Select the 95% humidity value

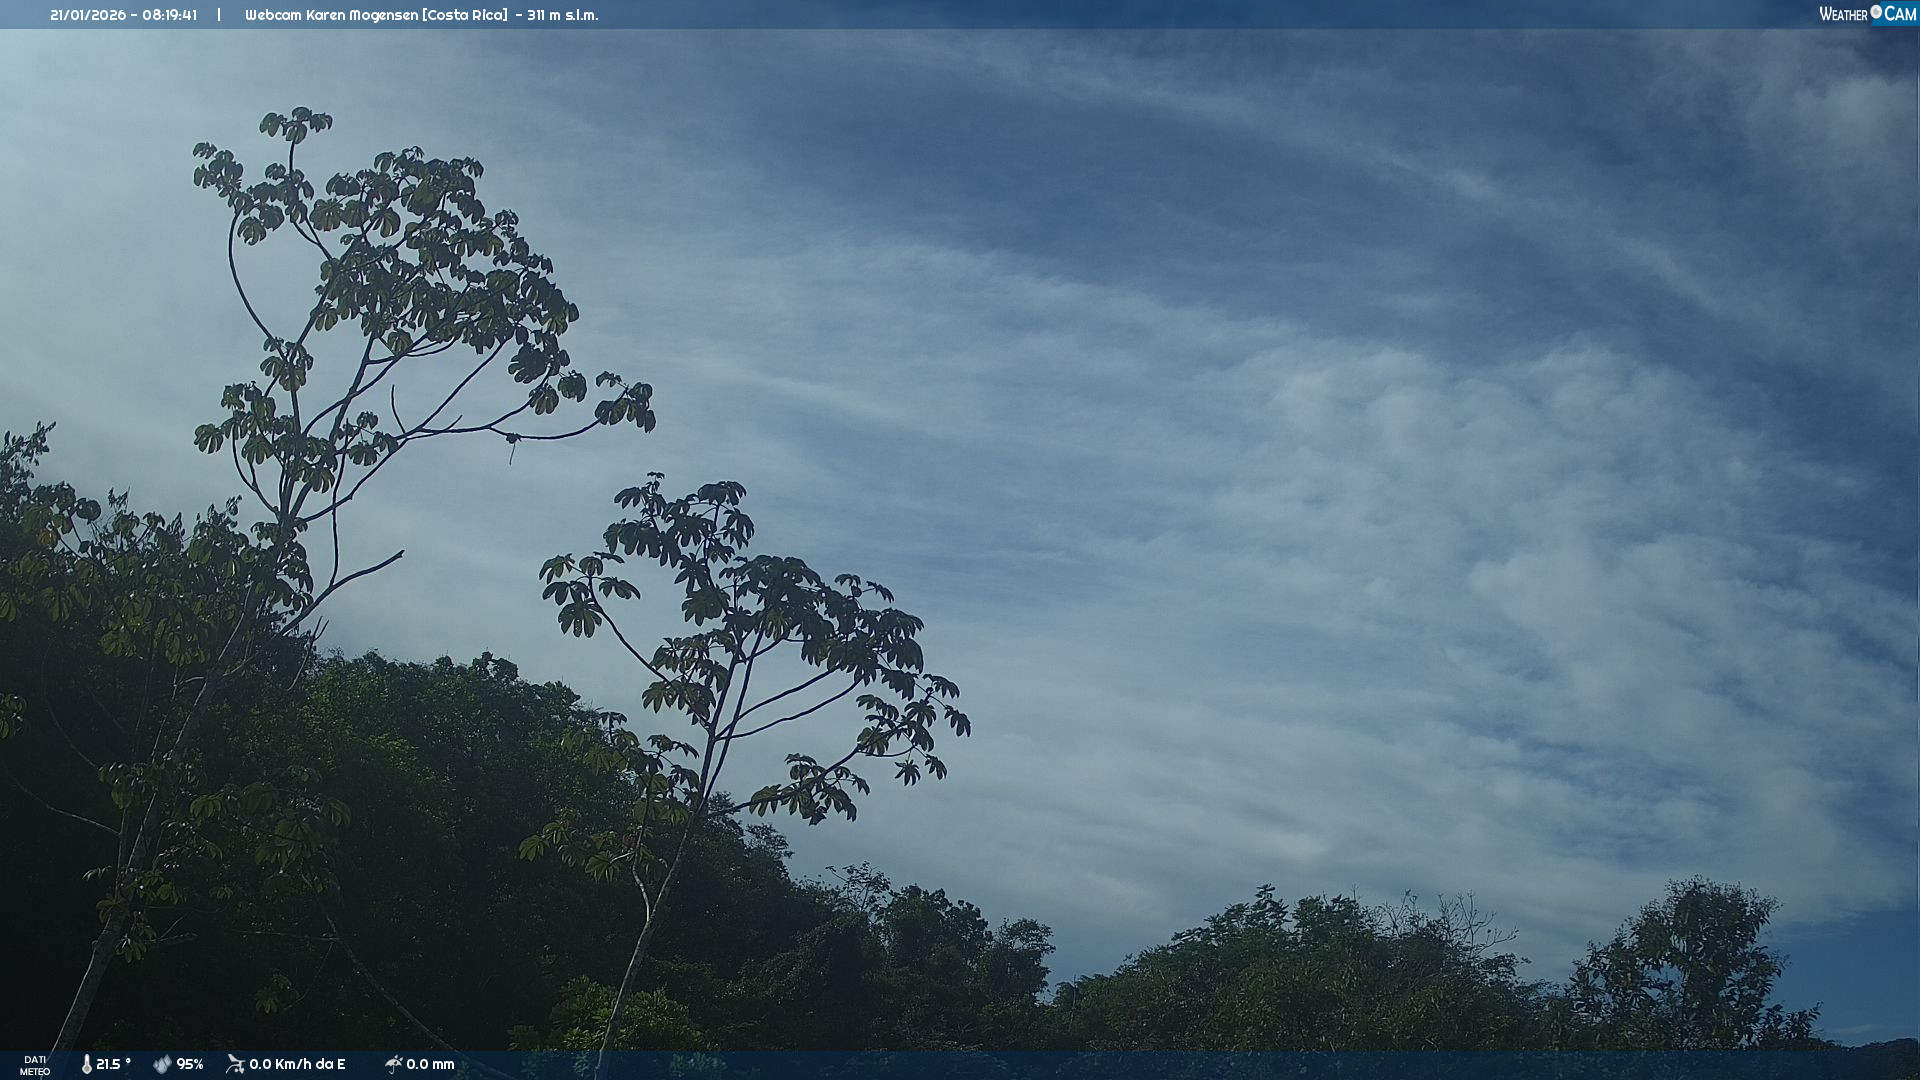pyautogui.click(x=190, y=1064)
